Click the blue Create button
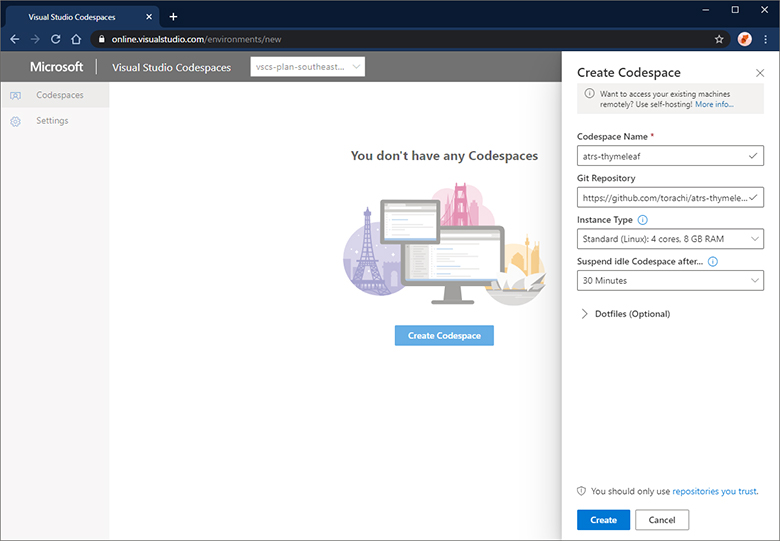This screenshot has height=541, width=780. click(603, 520)
